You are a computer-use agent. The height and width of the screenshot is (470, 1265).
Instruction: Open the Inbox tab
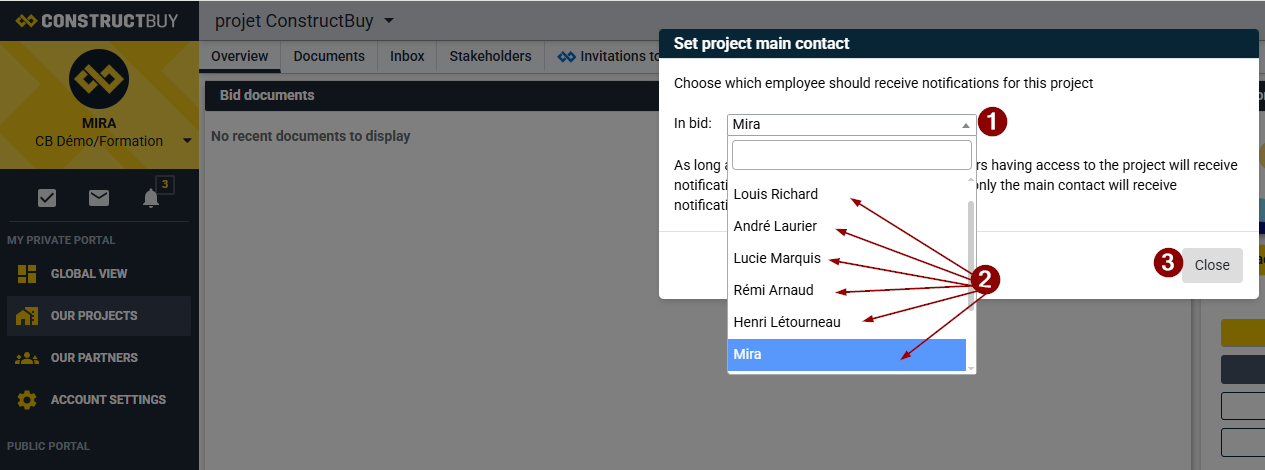tap(407, 56)
